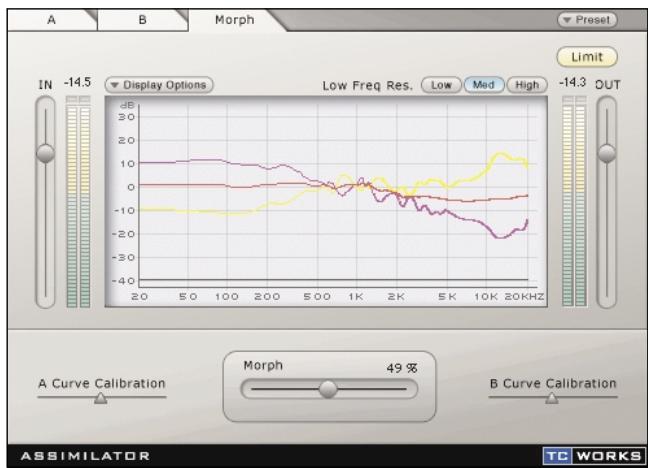The height and width of the screenshot is (468, 648).
Task: Click the 1K frequency label on graph
Action: point(356,296)
